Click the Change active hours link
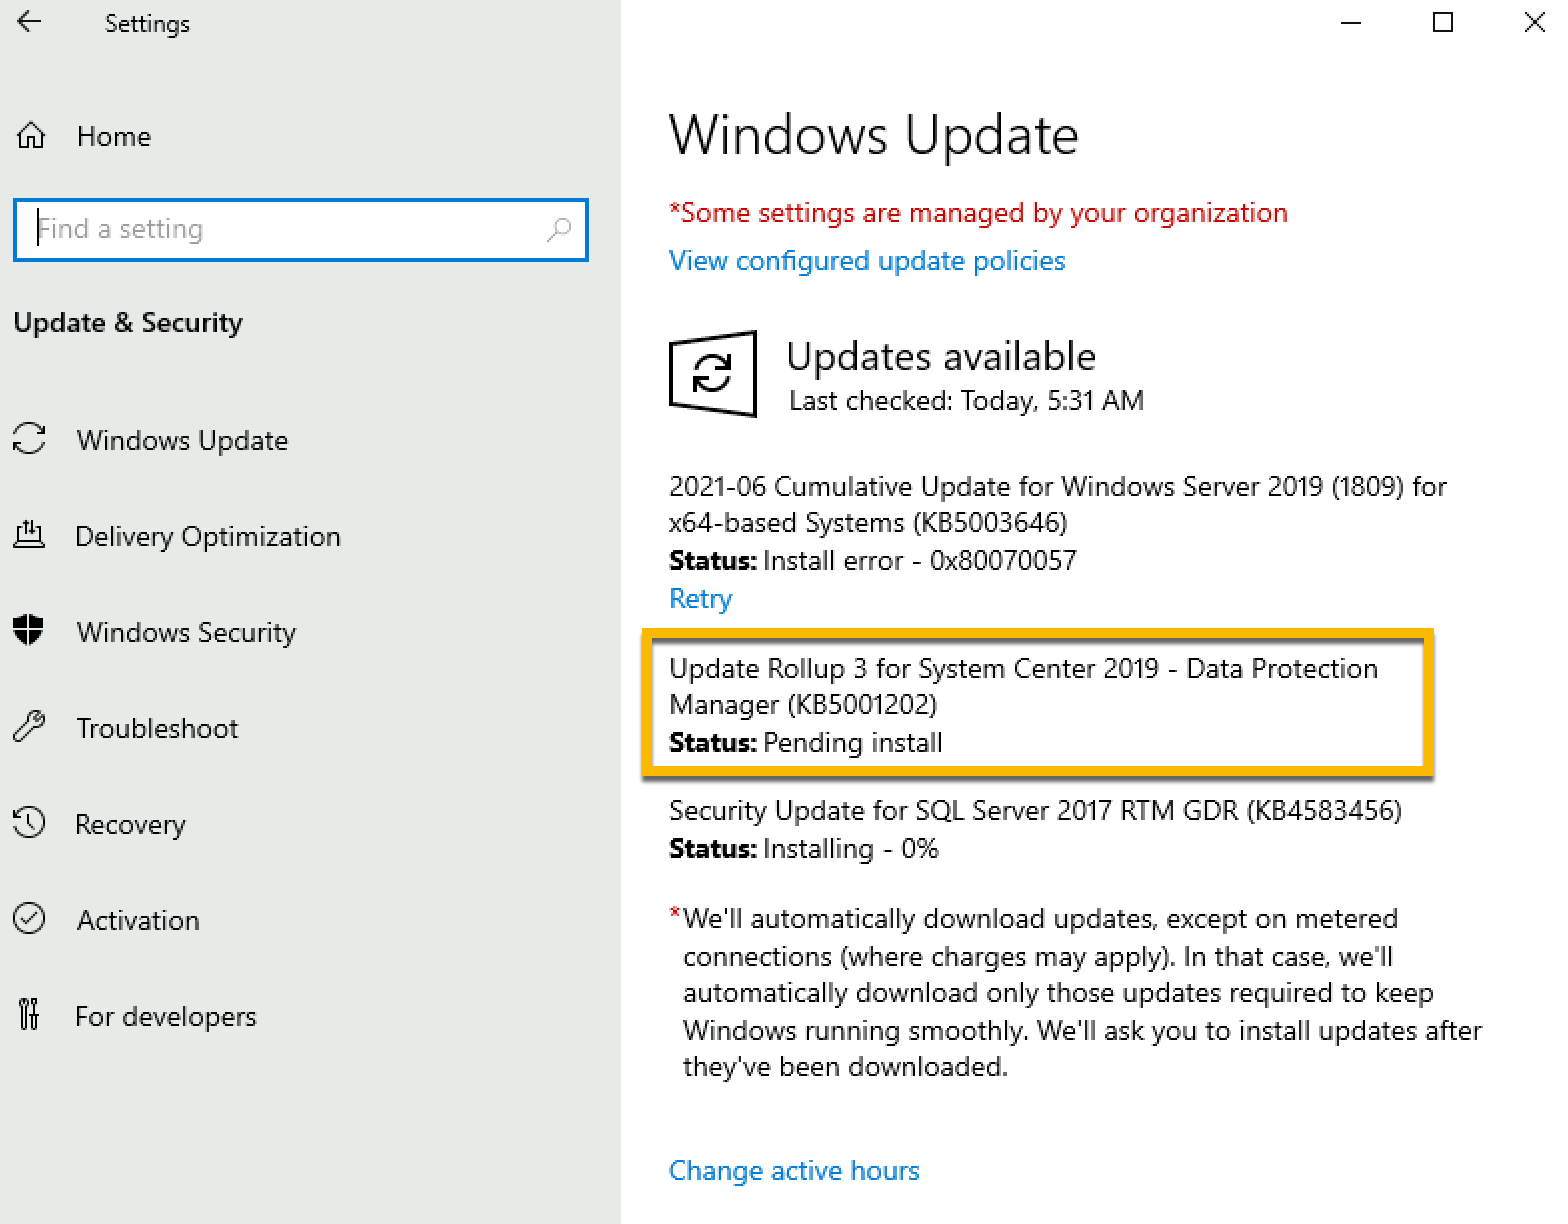Screen dimensions: 1568x1224 (794, 1170)
